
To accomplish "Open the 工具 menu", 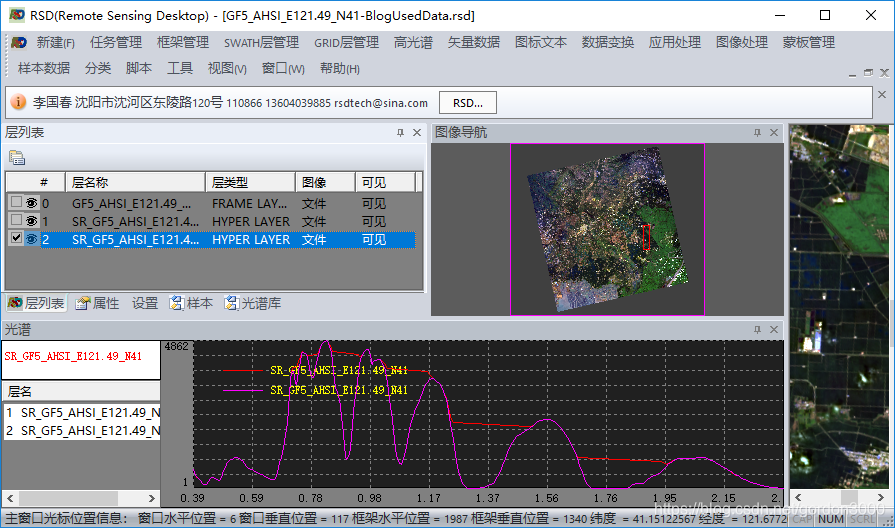I will 180,68.
